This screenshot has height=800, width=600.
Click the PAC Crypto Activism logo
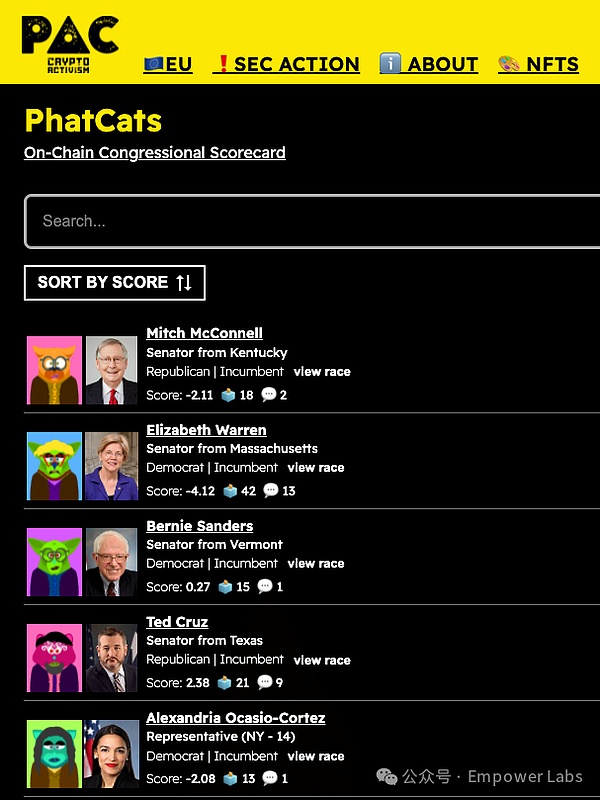coord(69,41)
